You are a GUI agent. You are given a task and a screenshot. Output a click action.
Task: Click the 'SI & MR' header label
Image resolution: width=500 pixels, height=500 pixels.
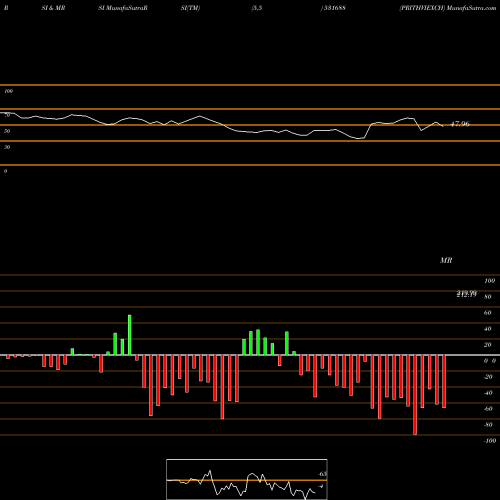53,8
